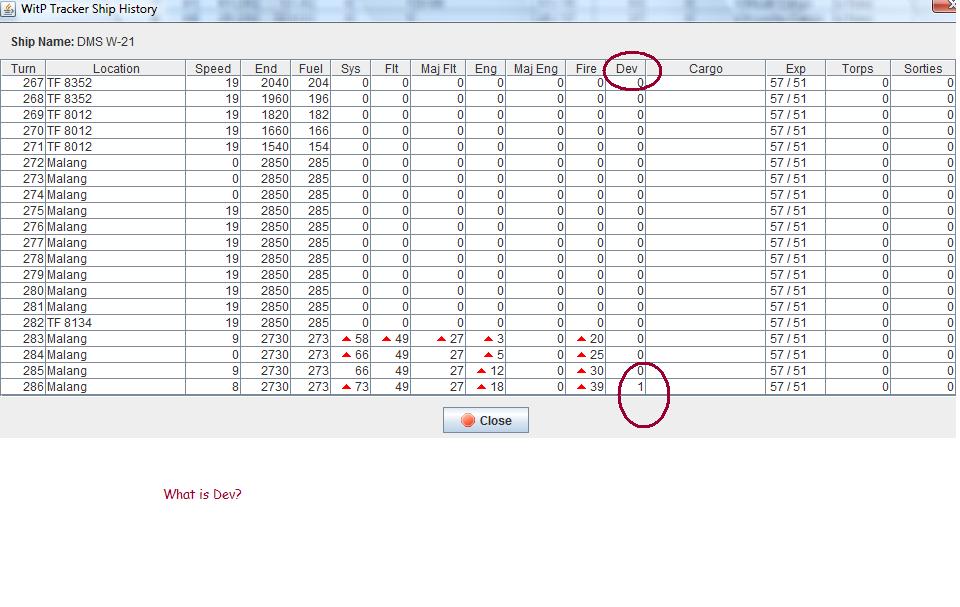Click the ship name DMS W-21 label

click(x=105, y=42)
